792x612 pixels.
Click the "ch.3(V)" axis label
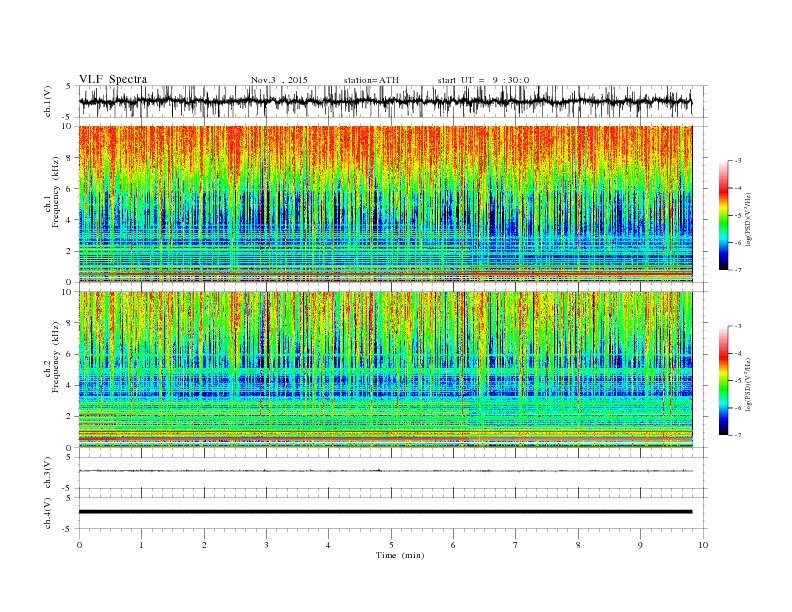coord(48,473)
